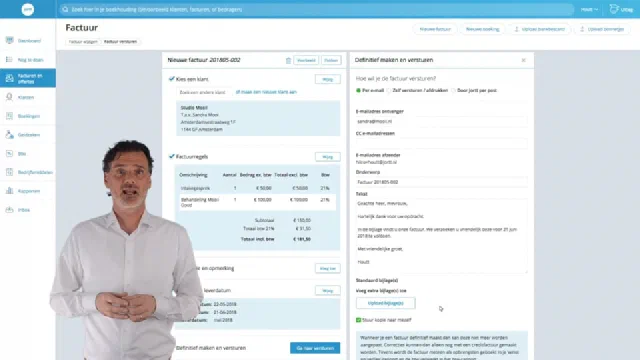This screenshot has height=360, width=640.
Task: Open Klanten via its person icon
Action: click(x=9, y=97)
